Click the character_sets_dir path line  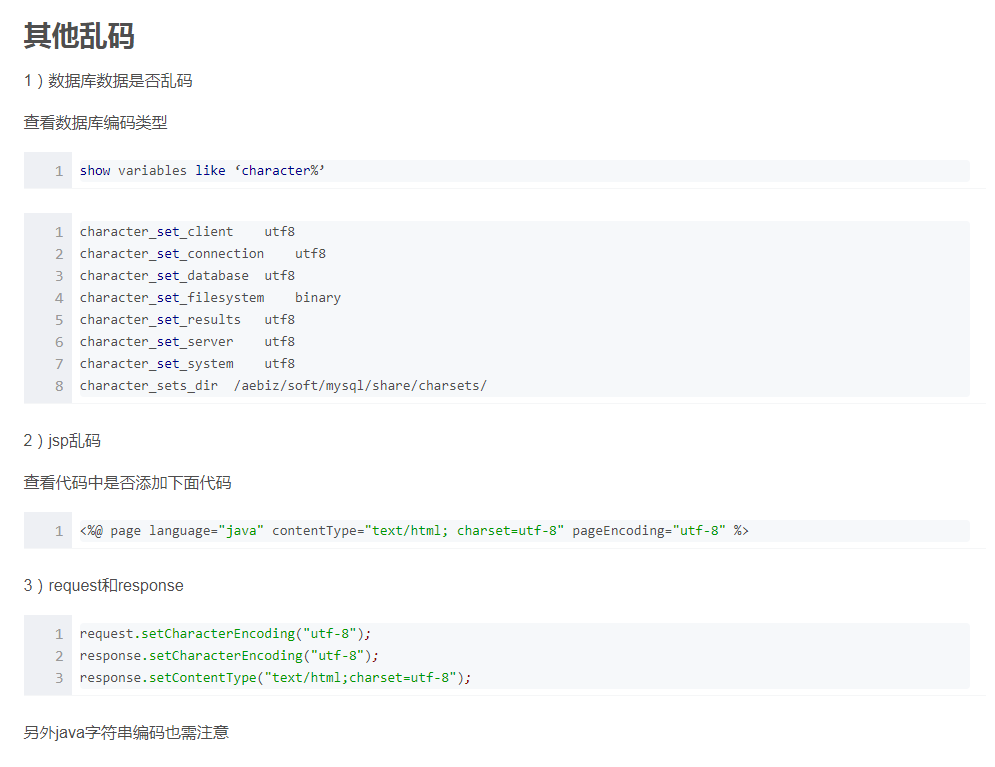click(283, 386)
